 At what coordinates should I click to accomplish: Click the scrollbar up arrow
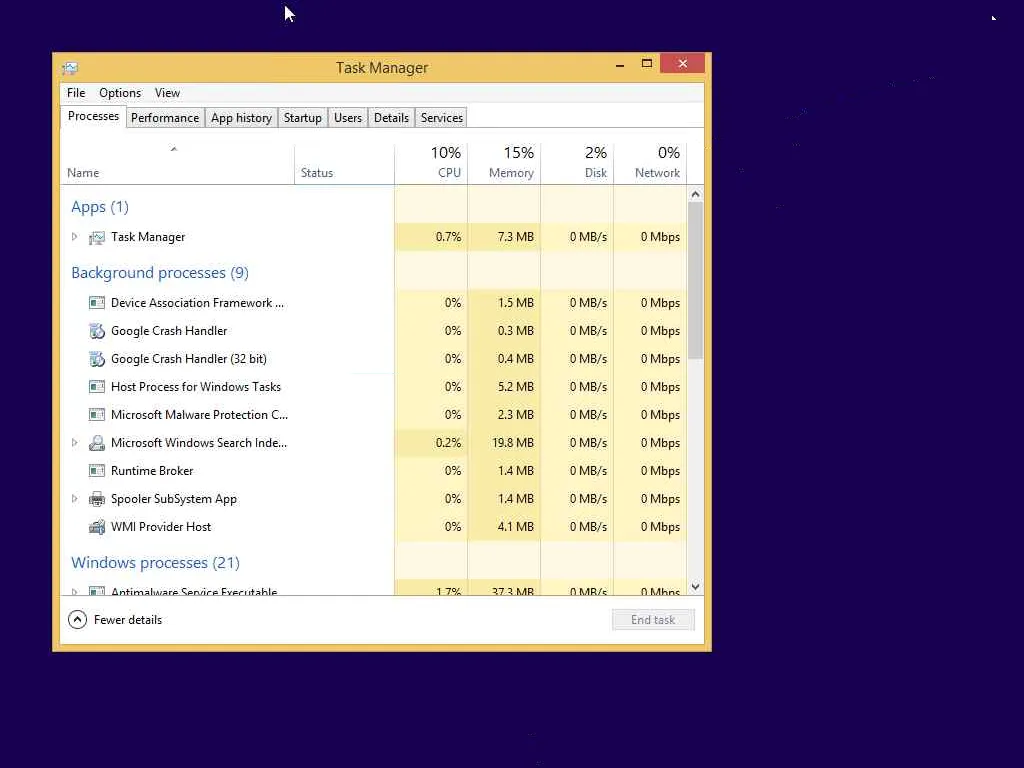click(696, 194)
